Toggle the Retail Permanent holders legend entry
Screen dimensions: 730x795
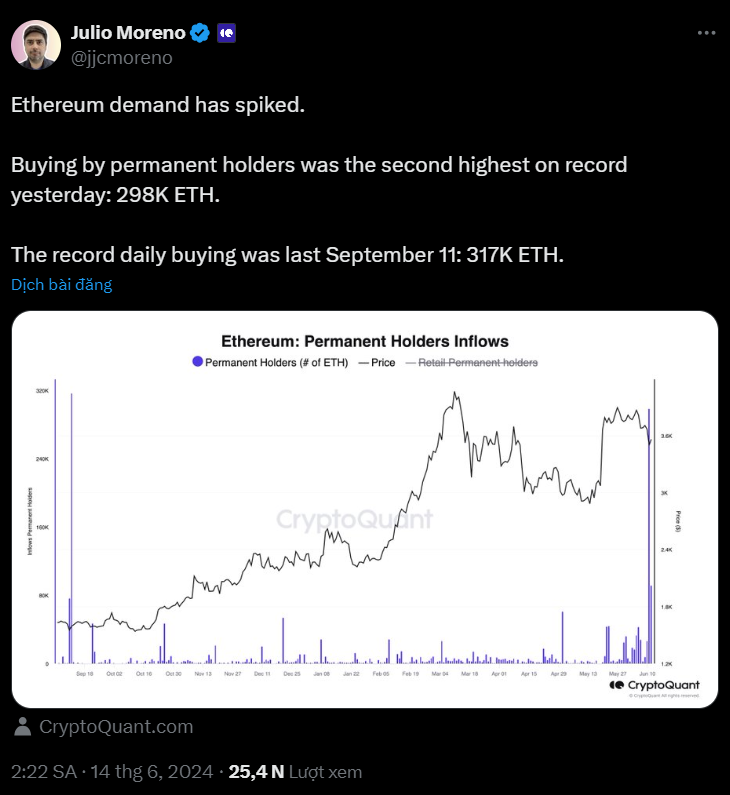click(x=474, y=363)
